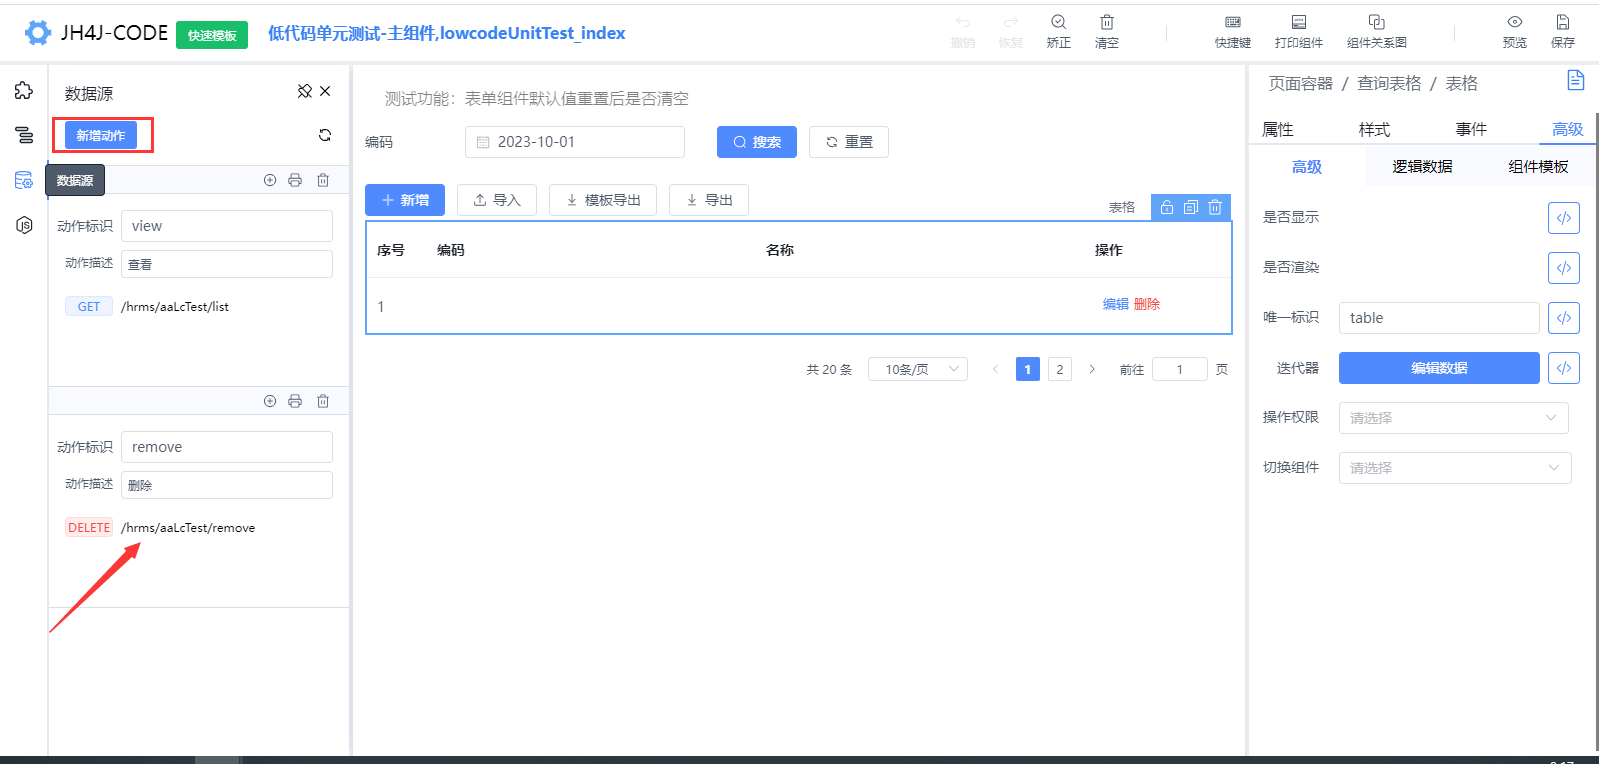Click the 编辑数据 button
Screen dimensions: 1599x764
1439,368
